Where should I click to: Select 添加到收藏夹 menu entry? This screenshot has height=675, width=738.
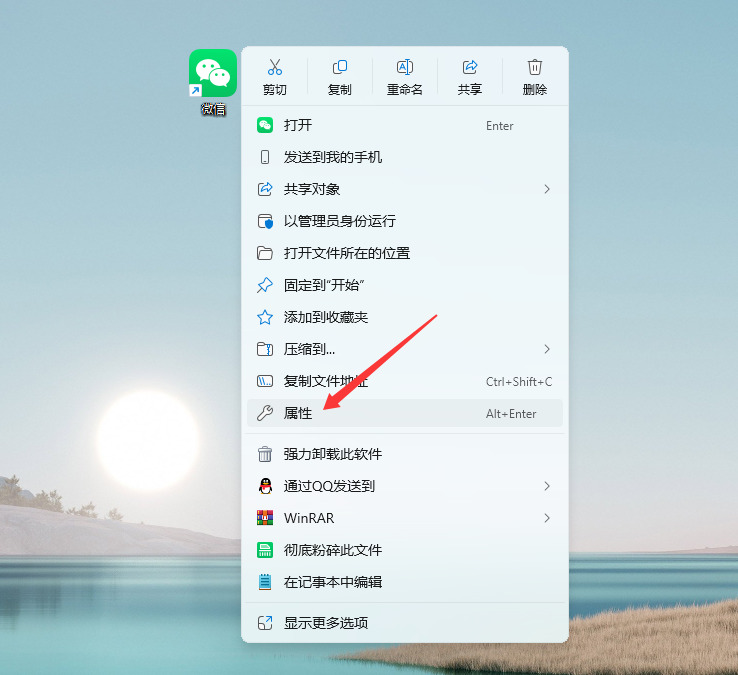(405, 317)
